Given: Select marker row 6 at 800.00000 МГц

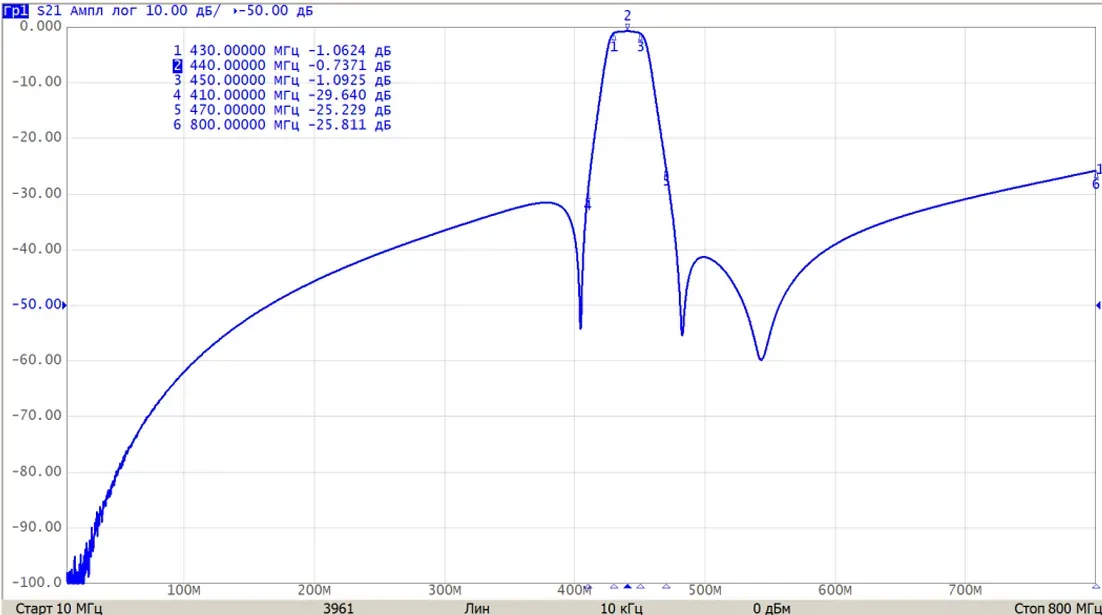Looking at the screenshot, I should click(x=282, y=124).
